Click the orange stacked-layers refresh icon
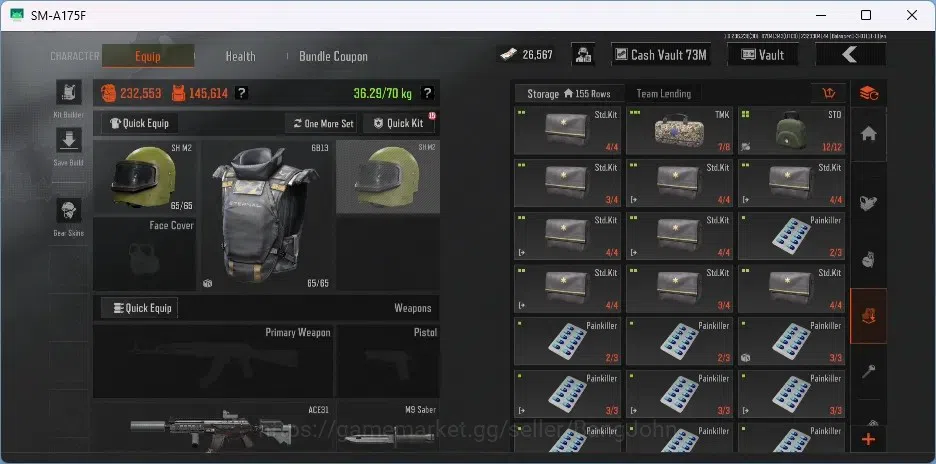 pyautogui.click(x=869, y=93)
